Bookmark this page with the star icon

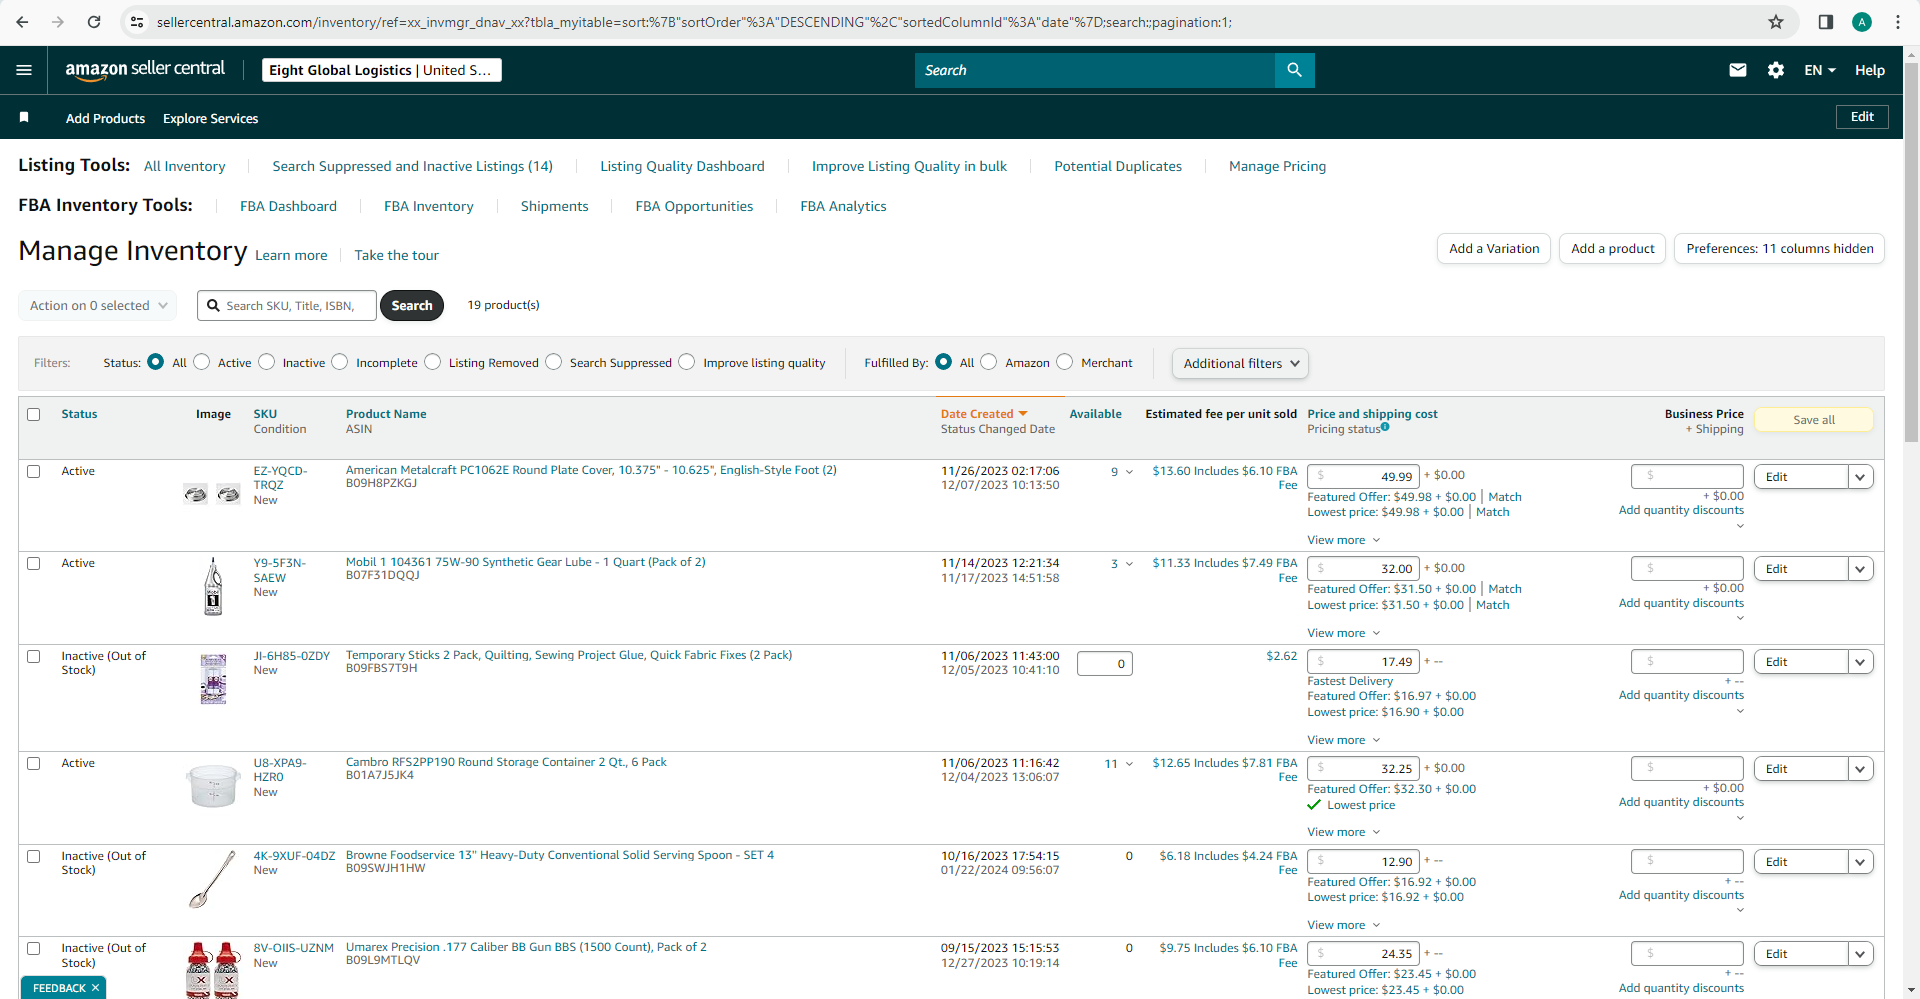[1776, 22]
